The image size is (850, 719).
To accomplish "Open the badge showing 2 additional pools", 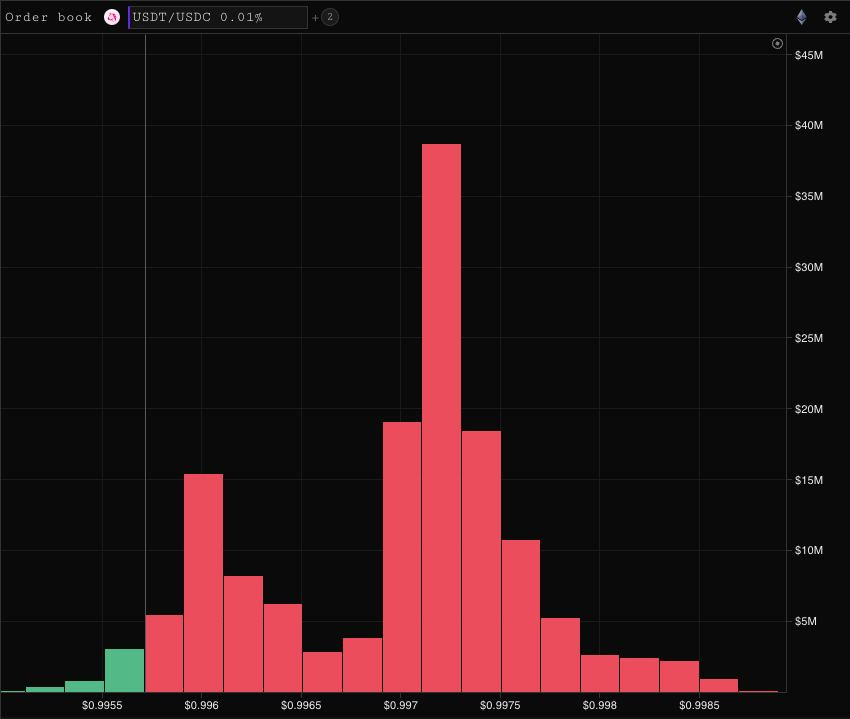I will click(330, 17).
